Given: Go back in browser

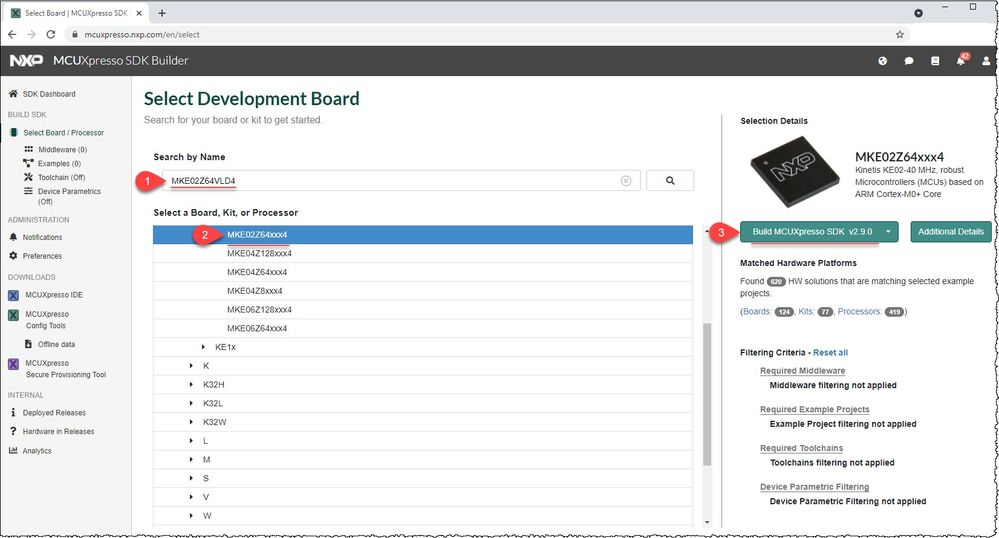Looking at the screenshot, I should tap(12, 34).
